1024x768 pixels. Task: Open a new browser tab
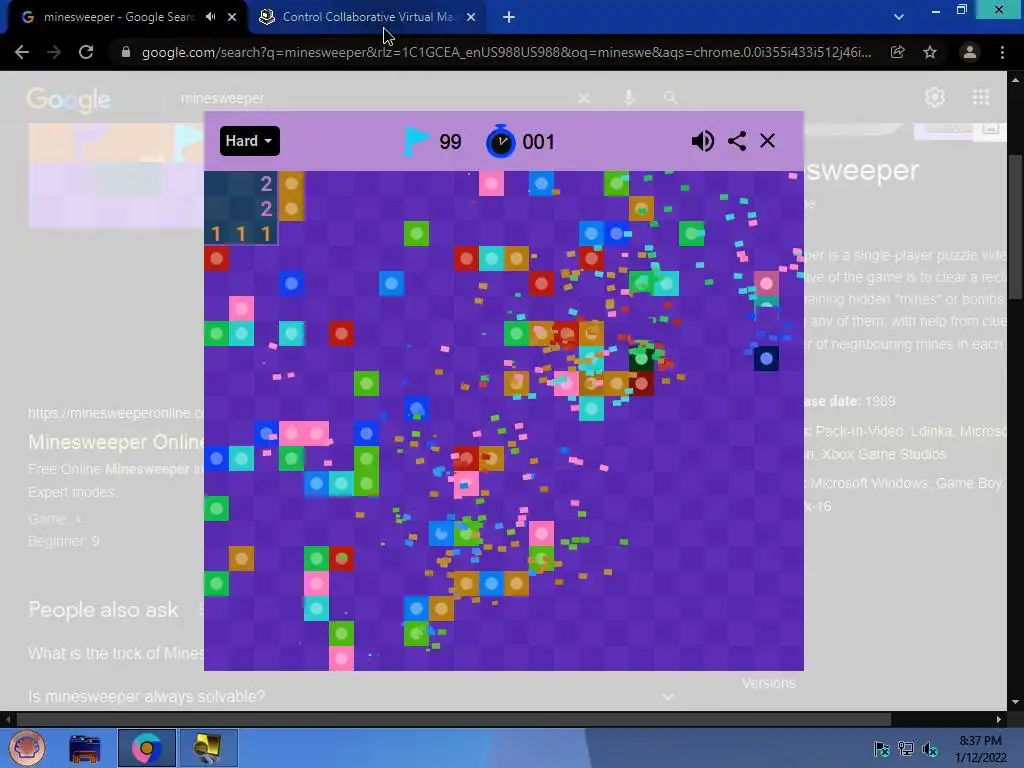[x=509, y=17]
